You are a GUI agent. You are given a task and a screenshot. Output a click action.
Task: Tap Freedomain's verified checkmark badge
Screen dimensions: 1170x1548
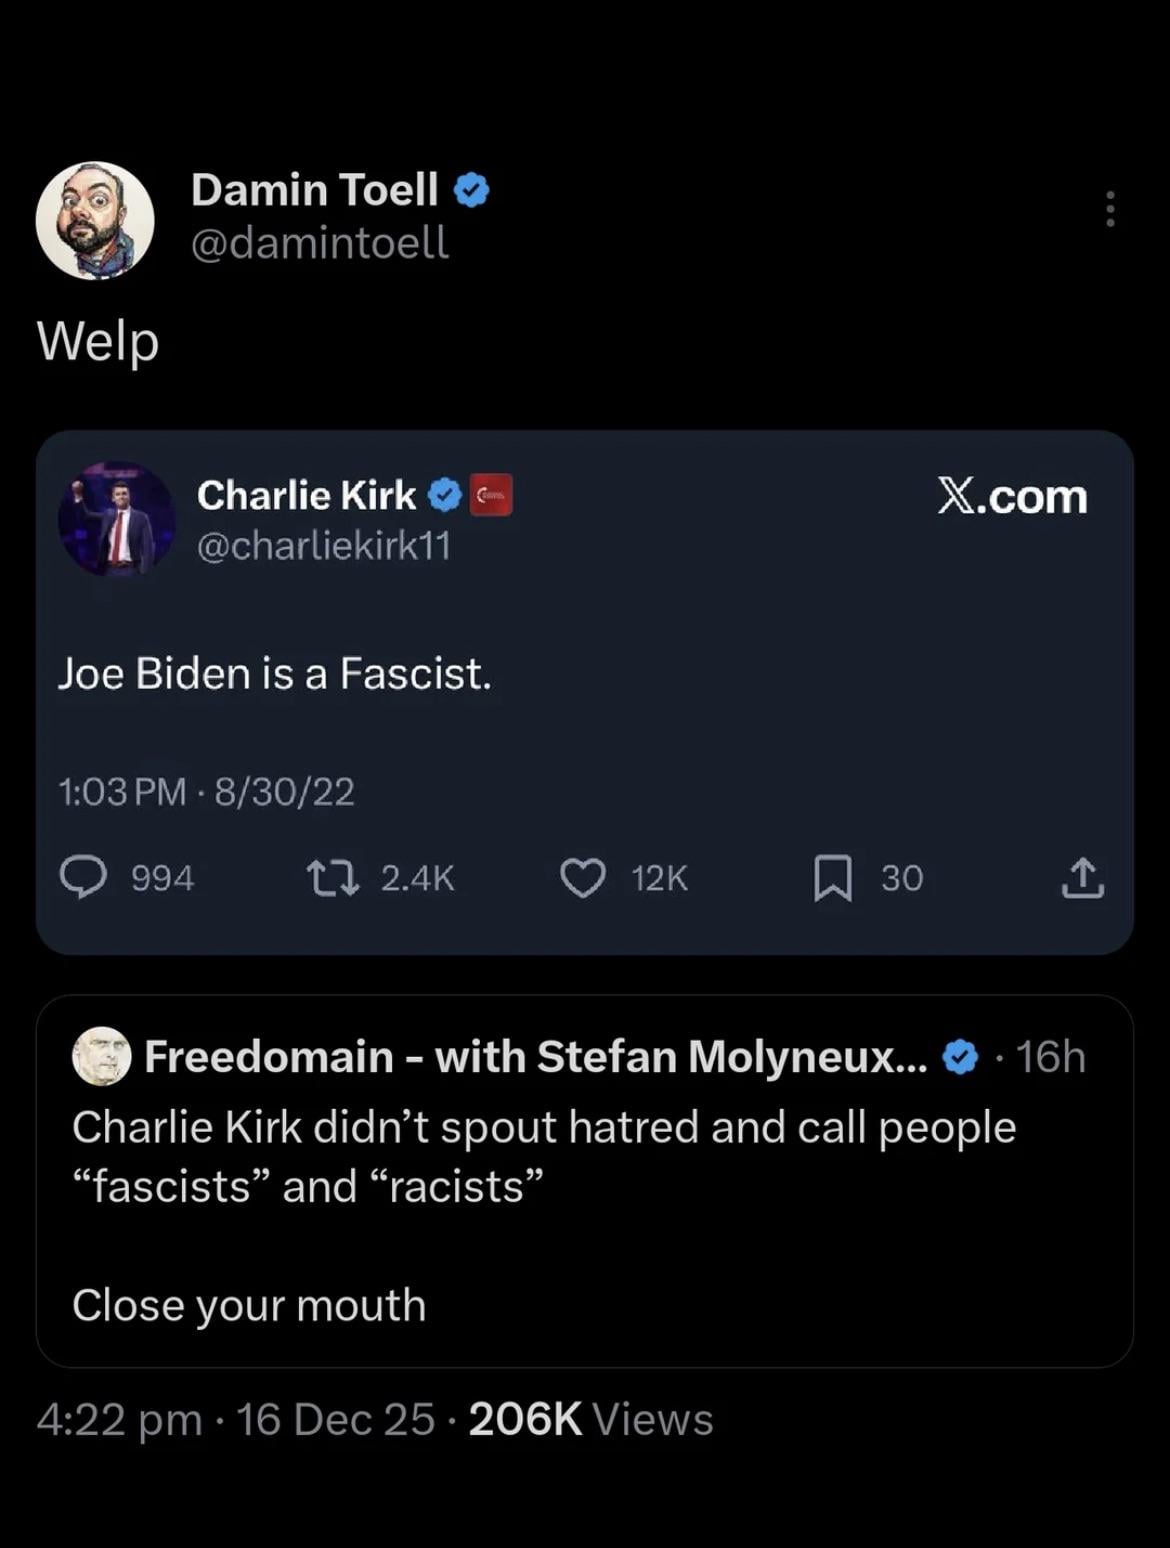tap(960, 1057)
